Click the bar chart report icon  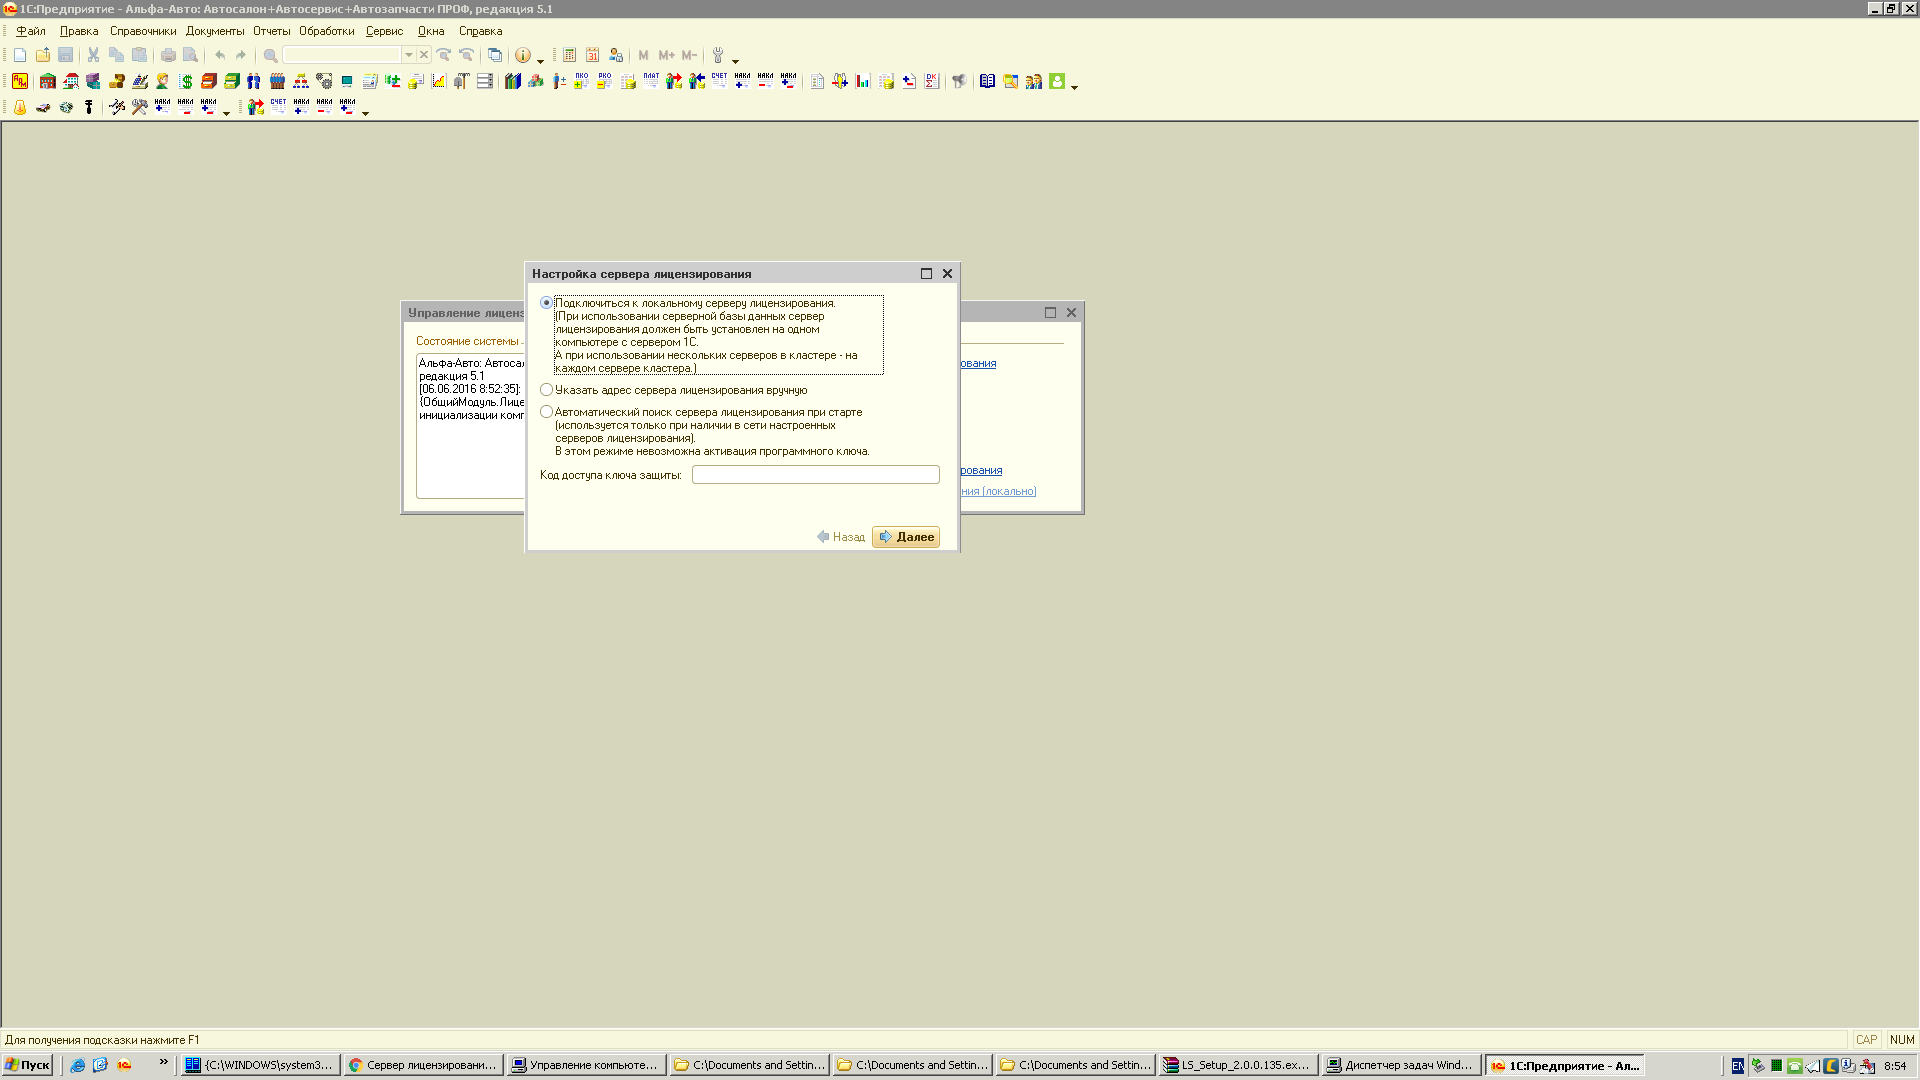pyautogui.click(x=863, y=81)
